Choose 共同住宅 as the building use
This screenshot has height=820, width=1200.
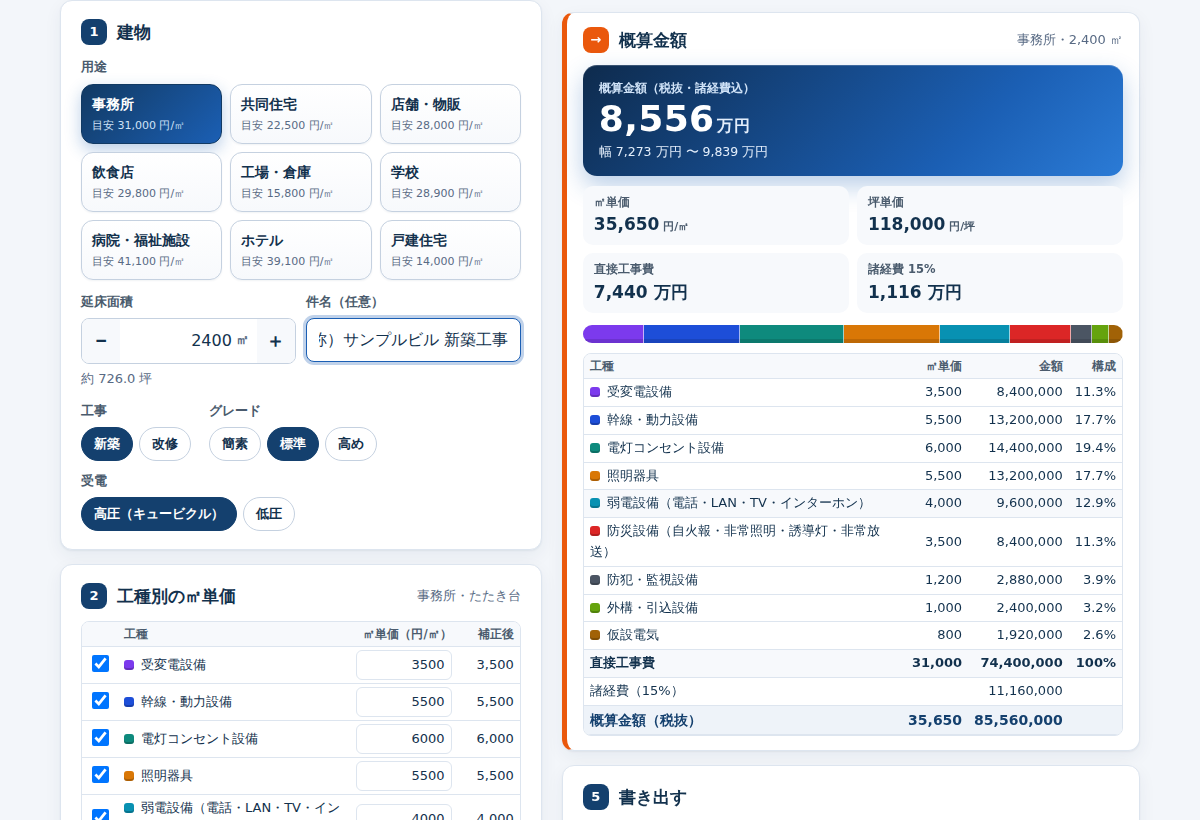point(301,114)
